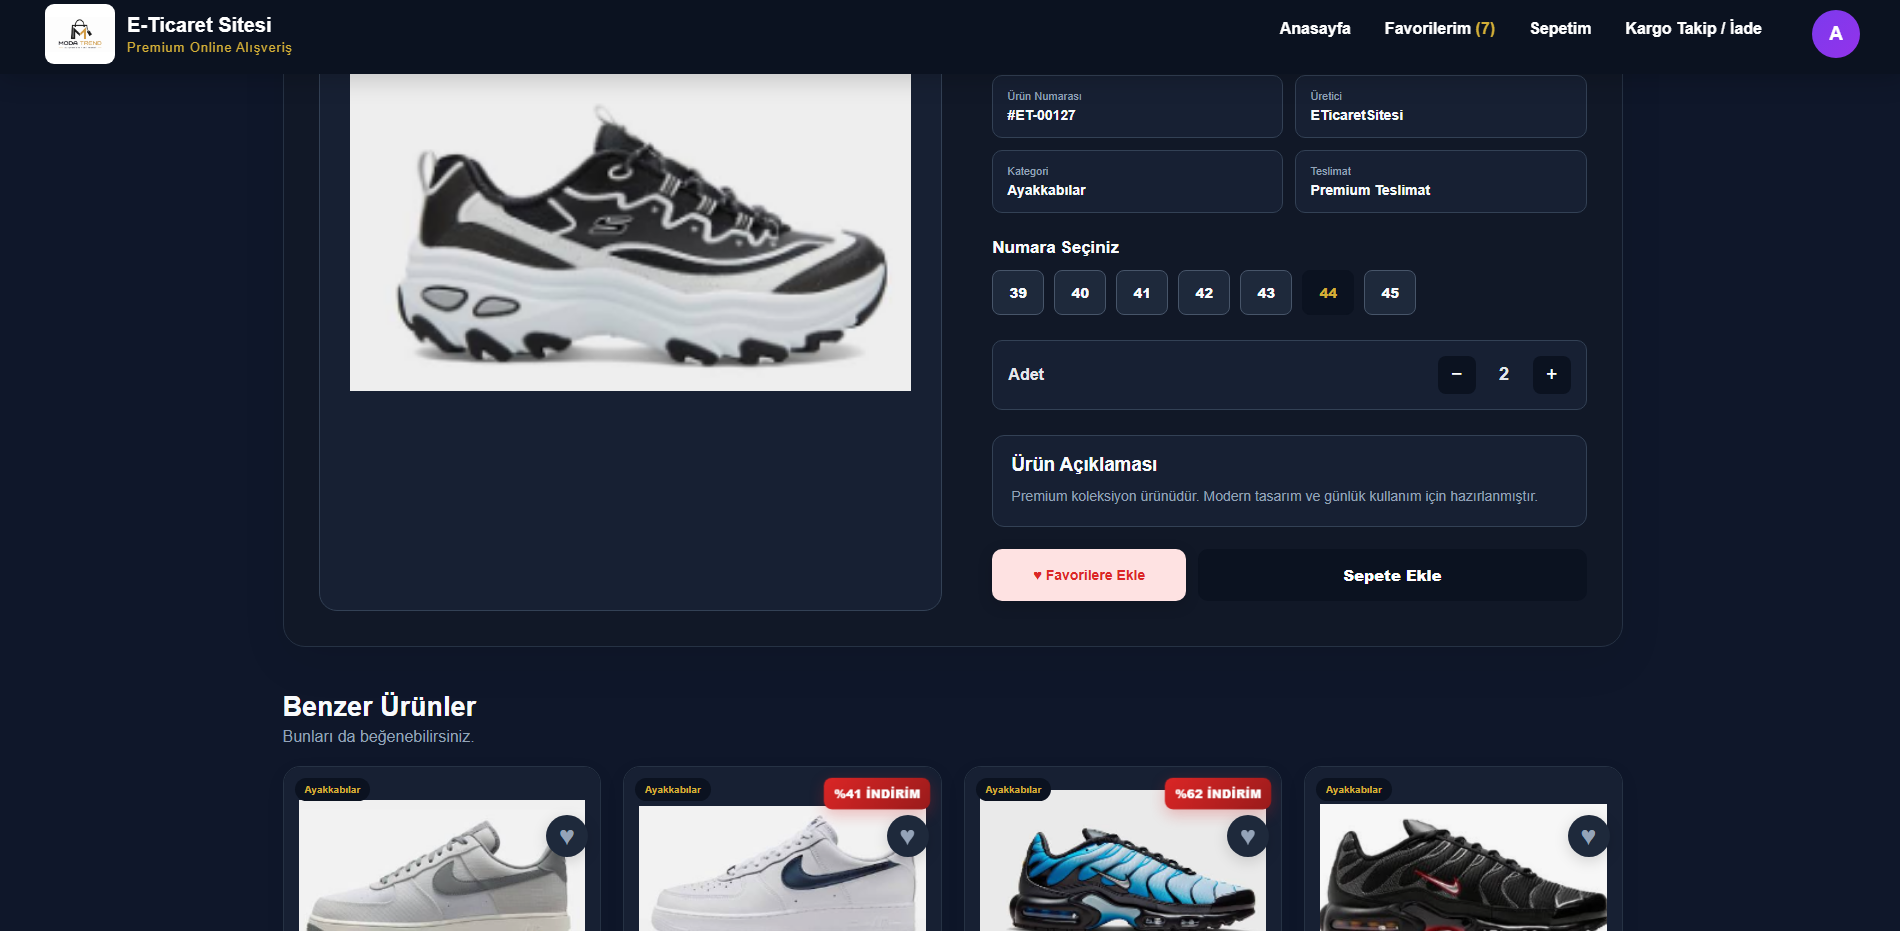Click Sepete Ekle button

(x=1392, y=575)
